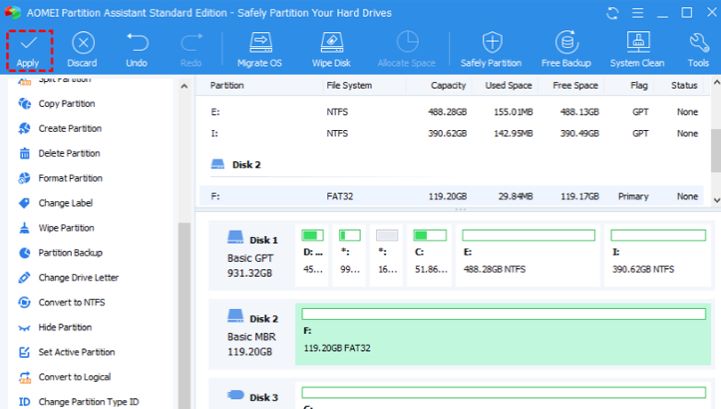Select F: 119.20GB FAT32 block
Image resolution: width=721 pixels, height=409 pixels.
coord(503,334)
